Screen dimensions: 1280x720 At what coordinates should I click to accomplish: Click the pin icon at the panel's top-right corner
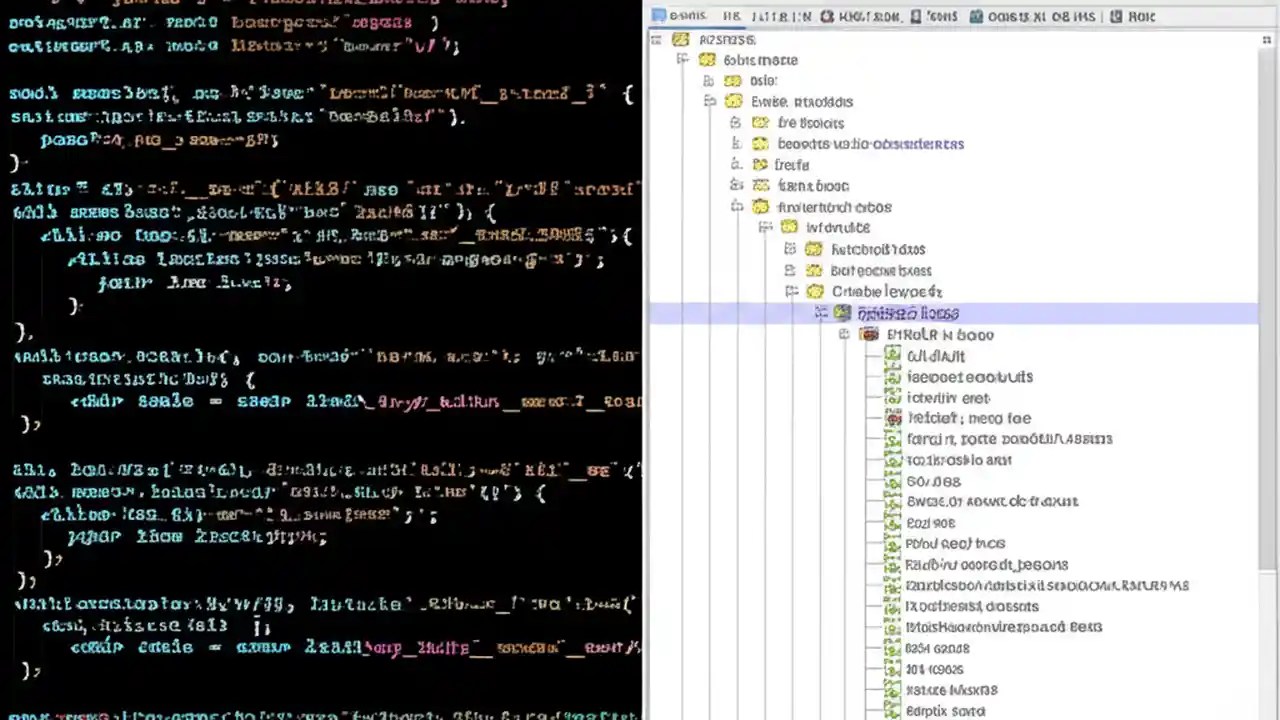(1266, 39)
